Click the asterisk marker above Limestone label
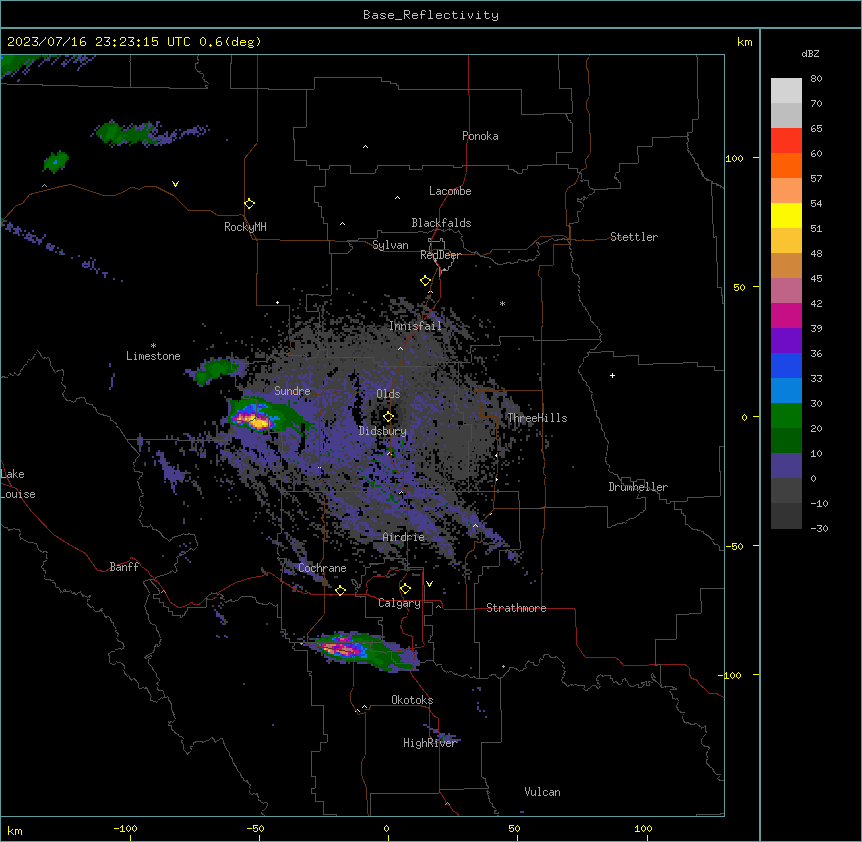 [153, 346]
